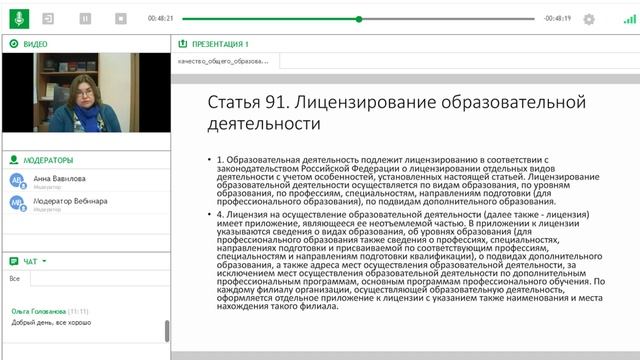The image size is (640, 360).
Task: Open the settings gear icon
Action: [589, 19]
